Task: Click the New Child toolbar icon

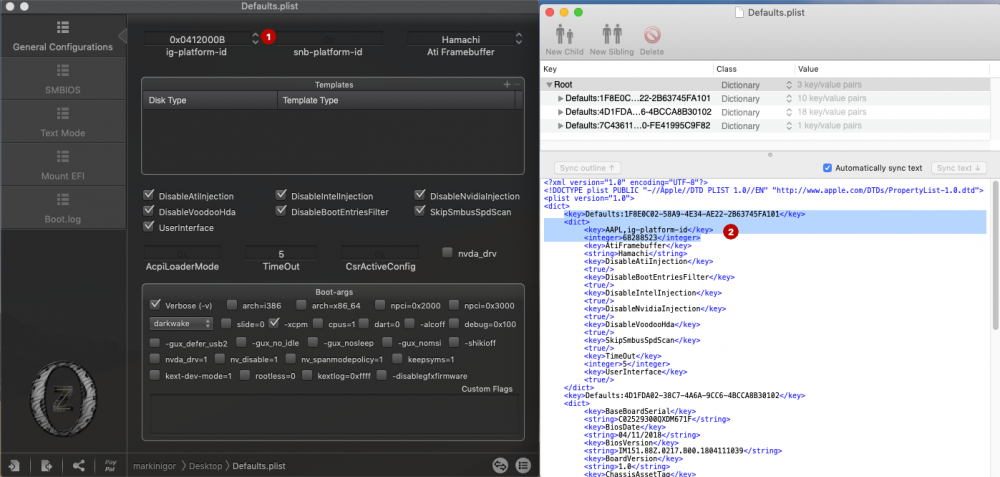Action: tap(564, 40)
